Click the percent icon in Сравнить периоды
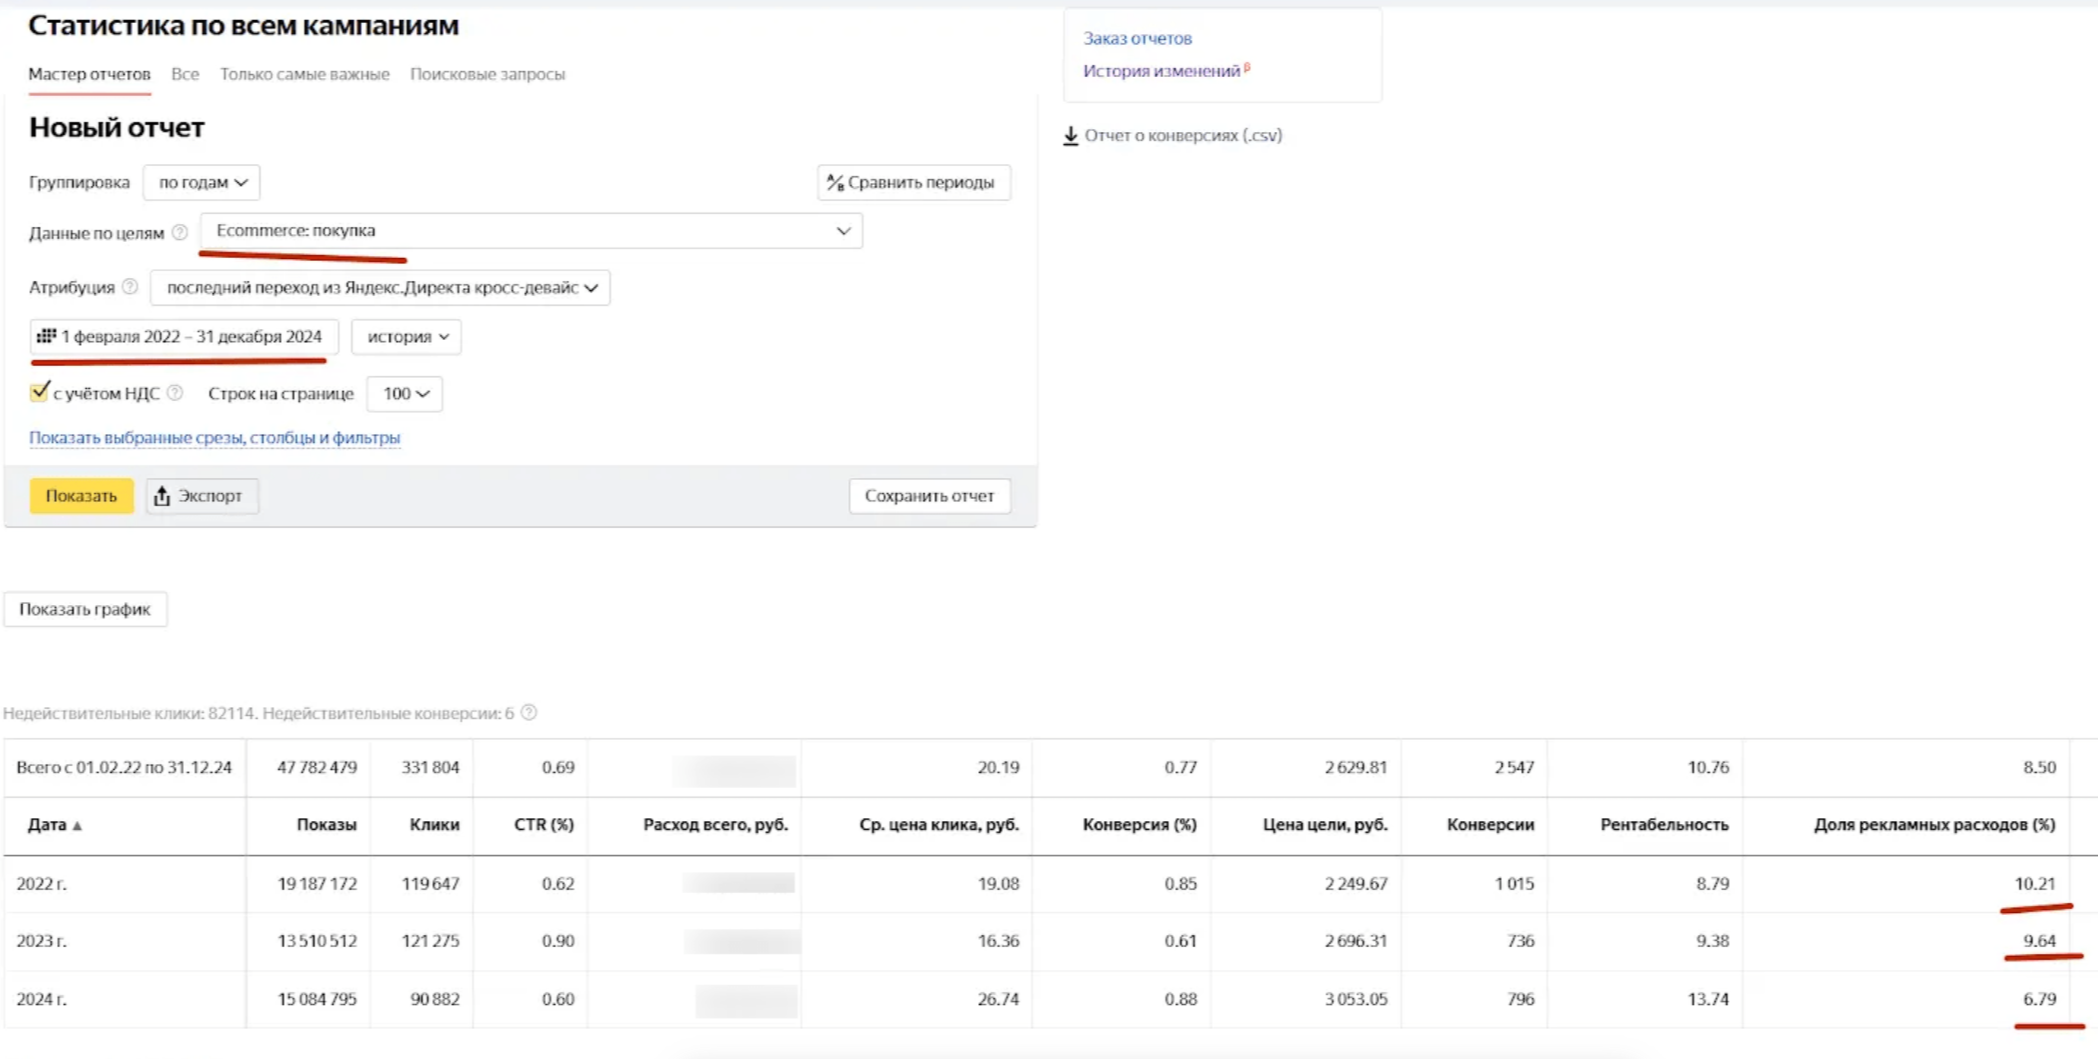The width and height of the screenshot is (2098, 1059). tap(835, 182)
